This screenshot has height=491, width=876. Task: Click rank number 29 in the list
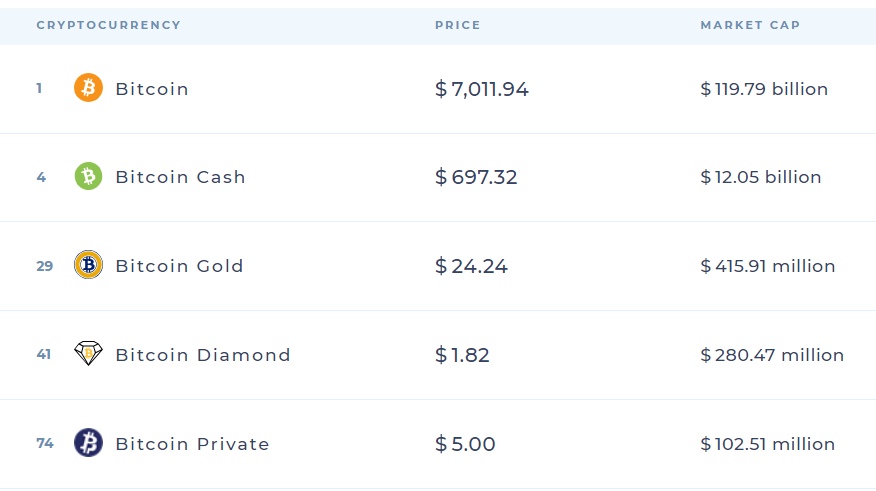pyautogui.click(x=45, y=266)
